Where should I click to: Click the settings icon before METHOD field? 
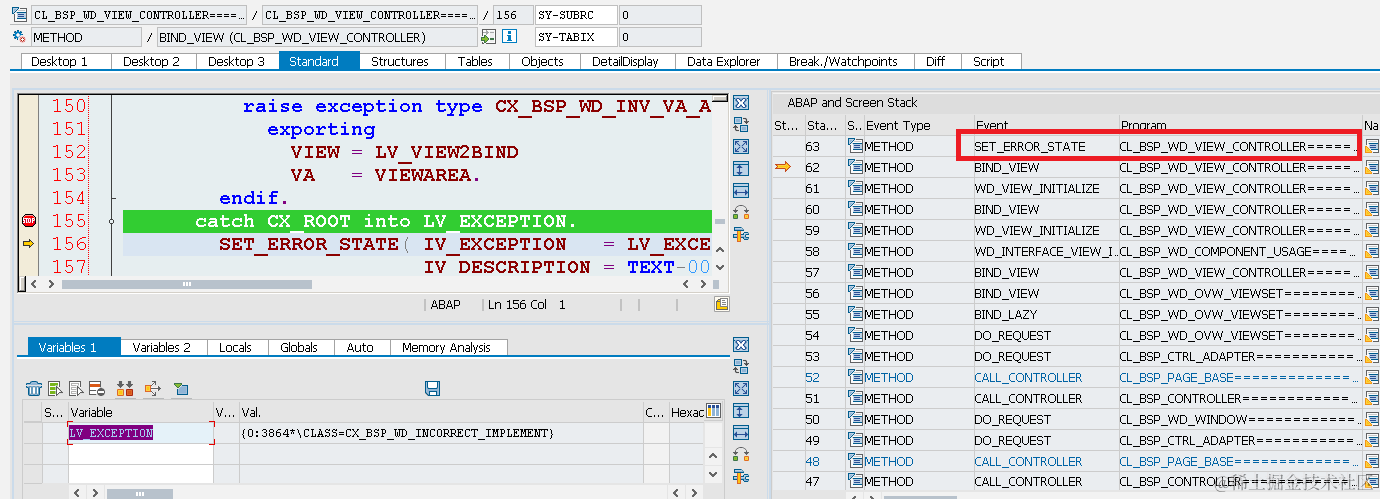pyautogui.click(x=19, y=37)
